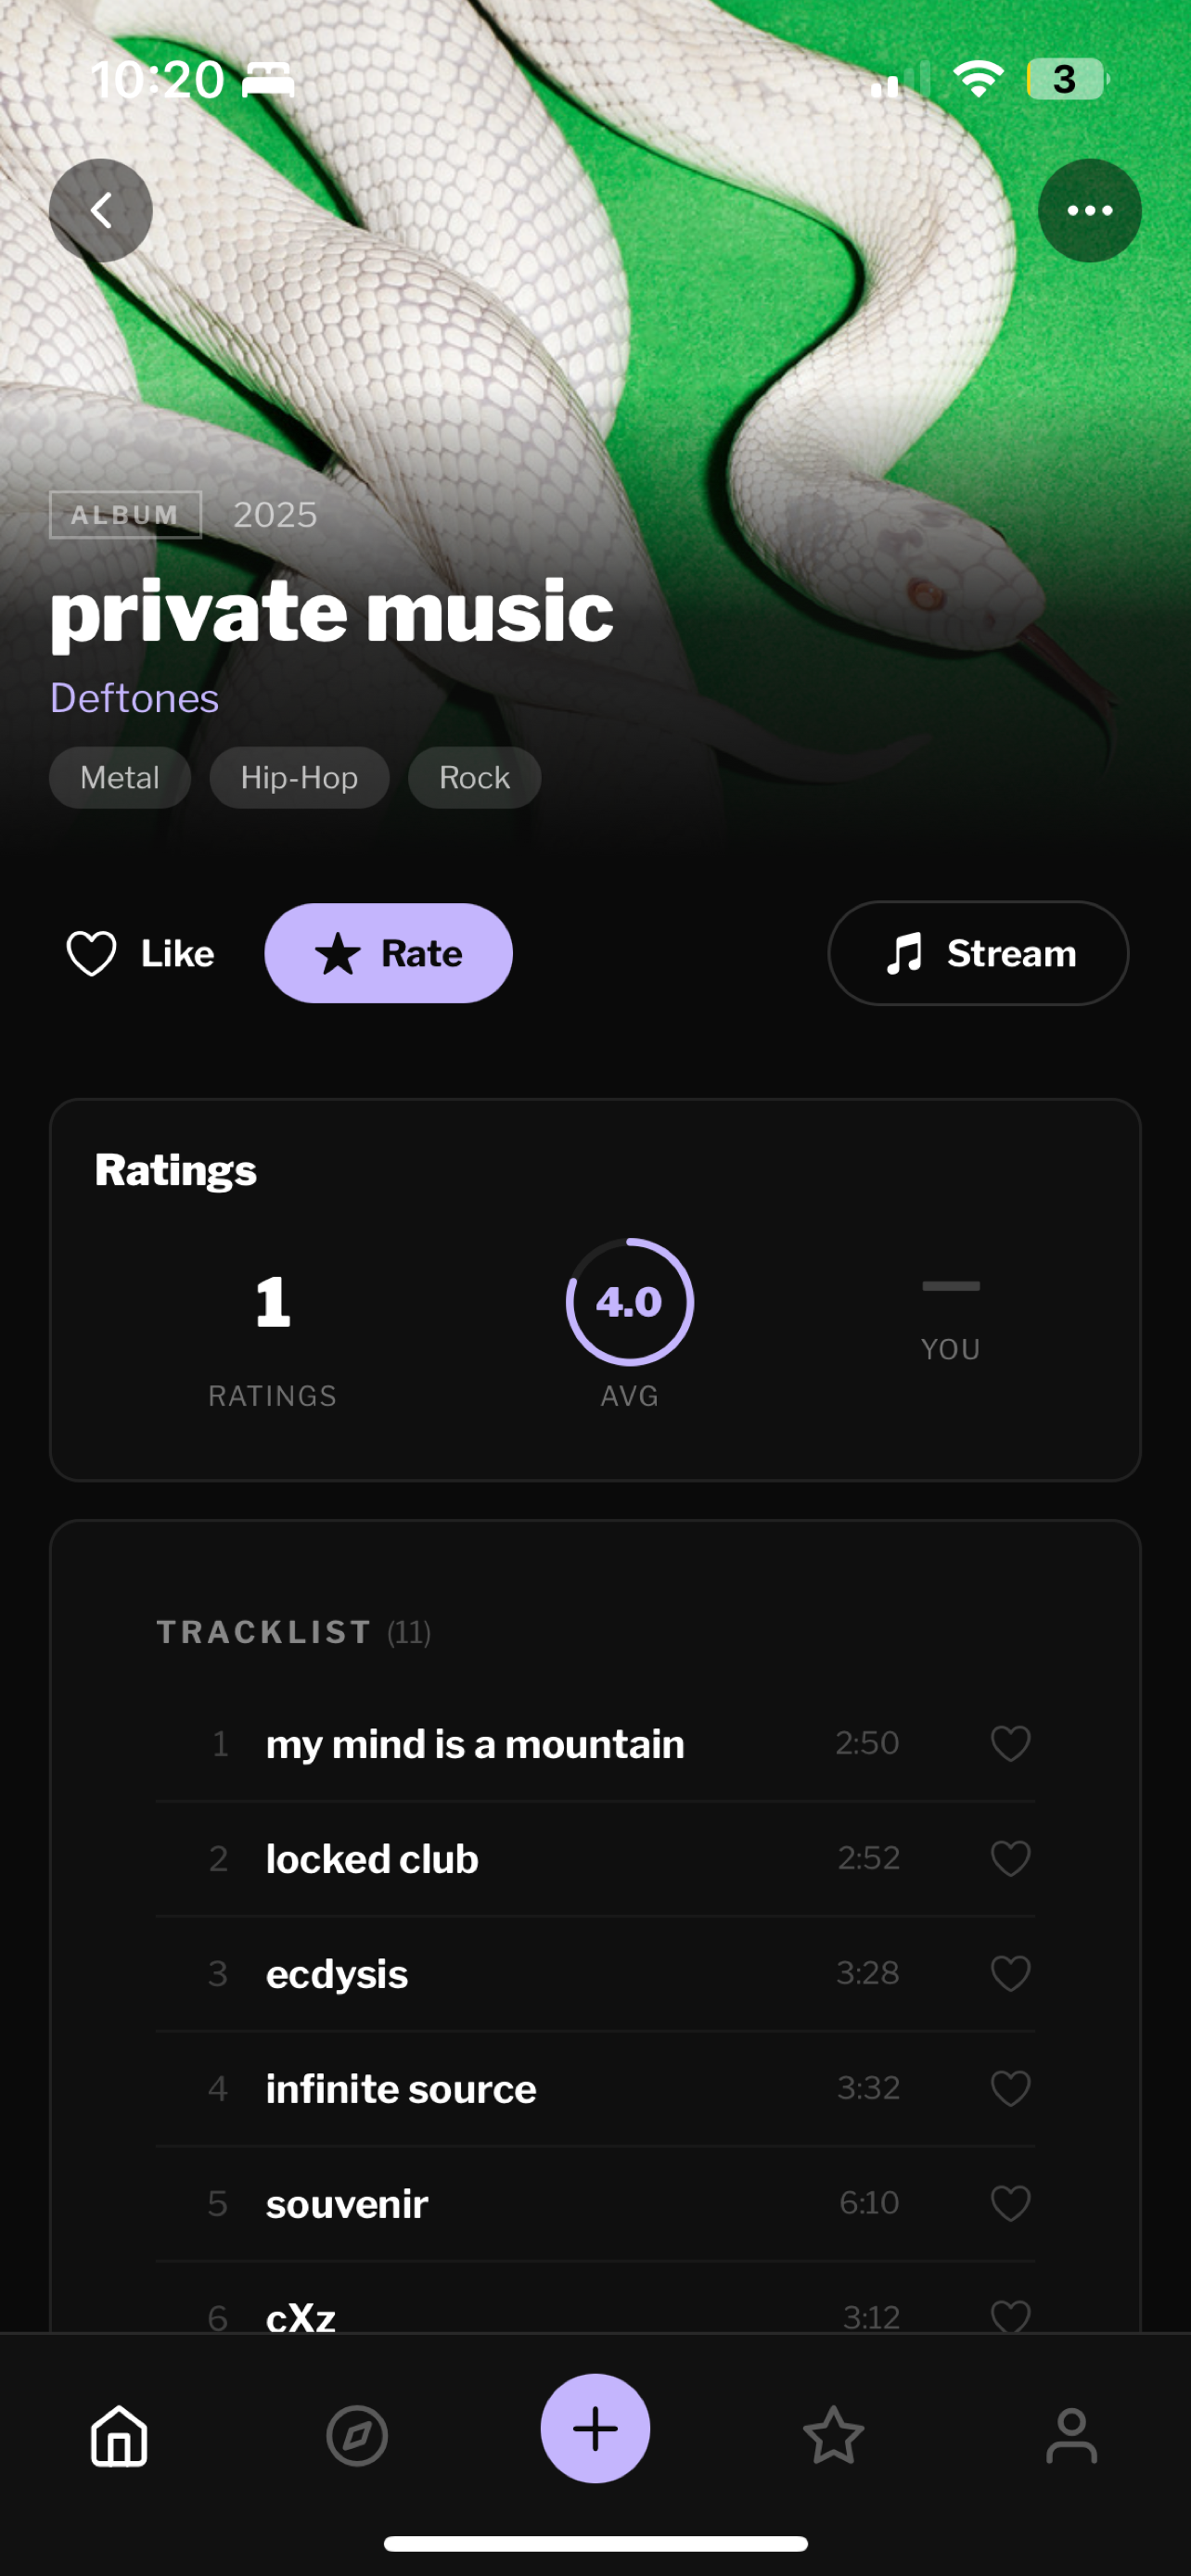
Task: Open the Home tab in bottom bar
Action: tap(119, 2436)
